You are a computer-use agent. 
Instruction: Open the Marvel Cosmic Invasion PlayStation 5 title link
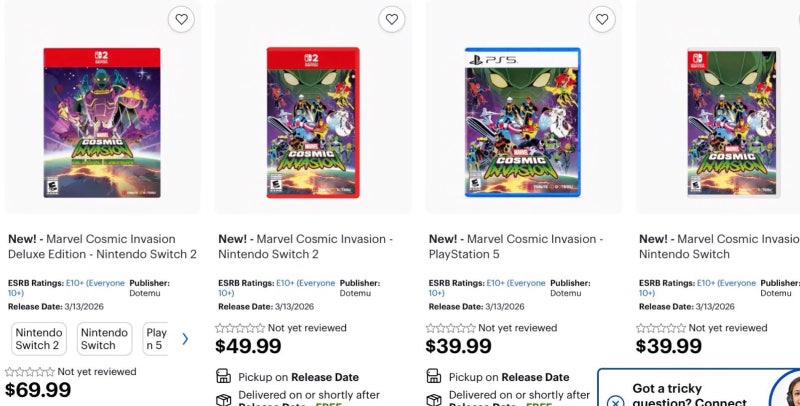click(x=515, y=246)
